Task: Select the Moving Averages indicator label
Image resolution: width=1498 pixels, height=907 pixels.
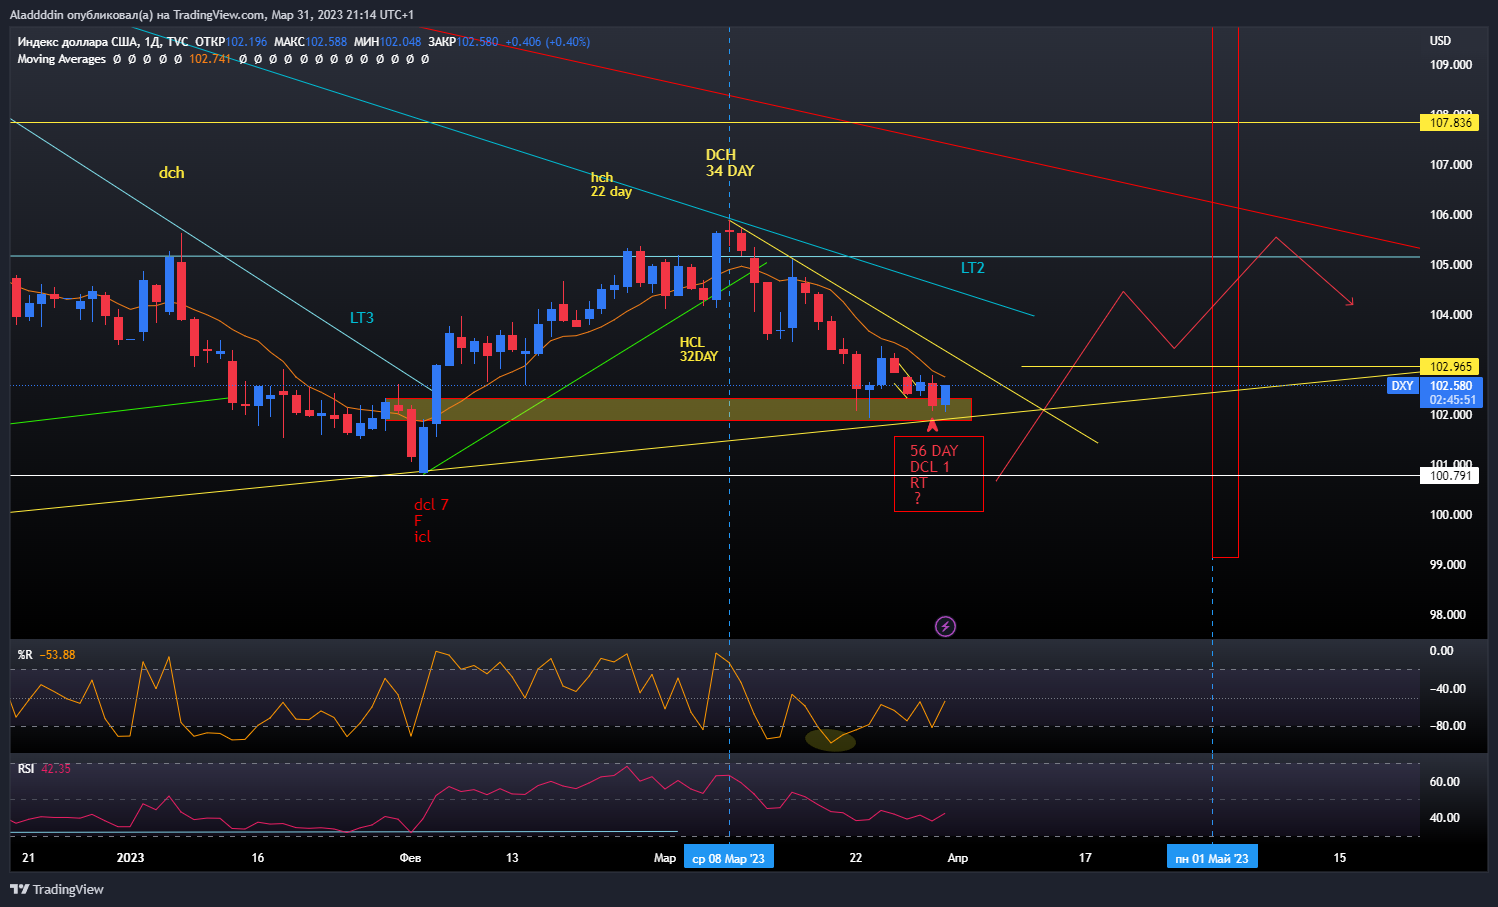Action: 61,59
